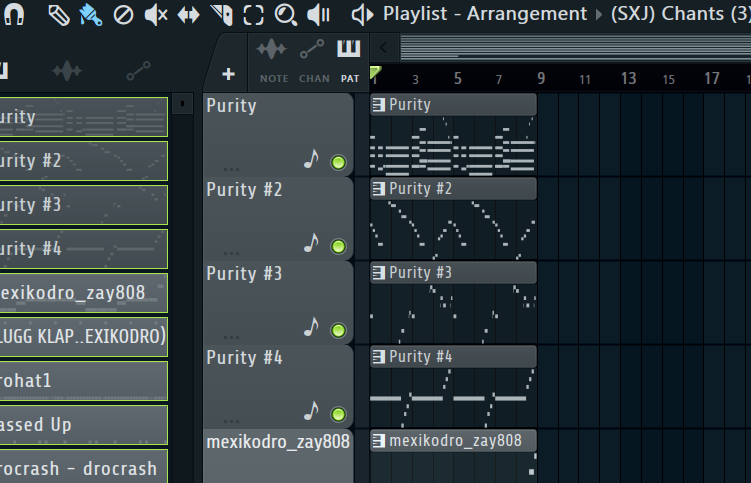The height and width of the screenshot is (483, 751).
Task: Mute the Purity track
Action: 339,162
